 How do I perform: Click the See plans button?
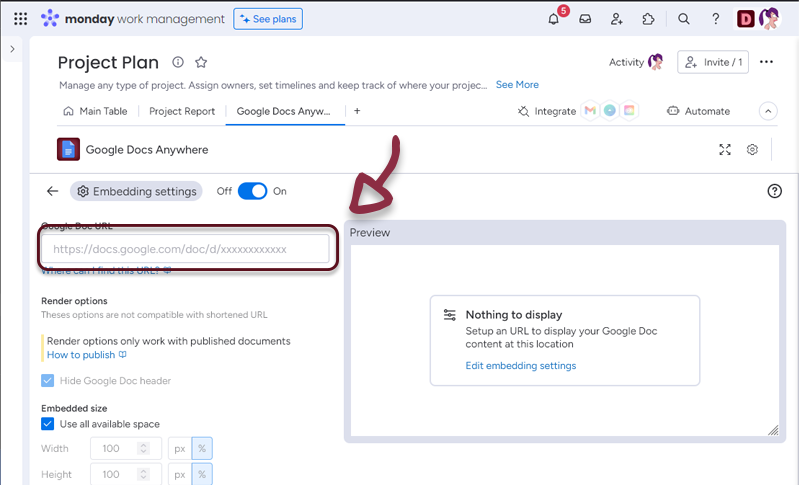click(x=268, y=19)
